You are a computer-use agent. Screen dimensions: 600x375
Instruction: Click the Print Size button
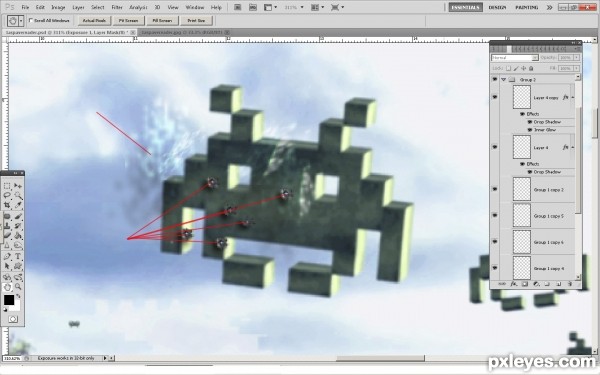[196, 21]
